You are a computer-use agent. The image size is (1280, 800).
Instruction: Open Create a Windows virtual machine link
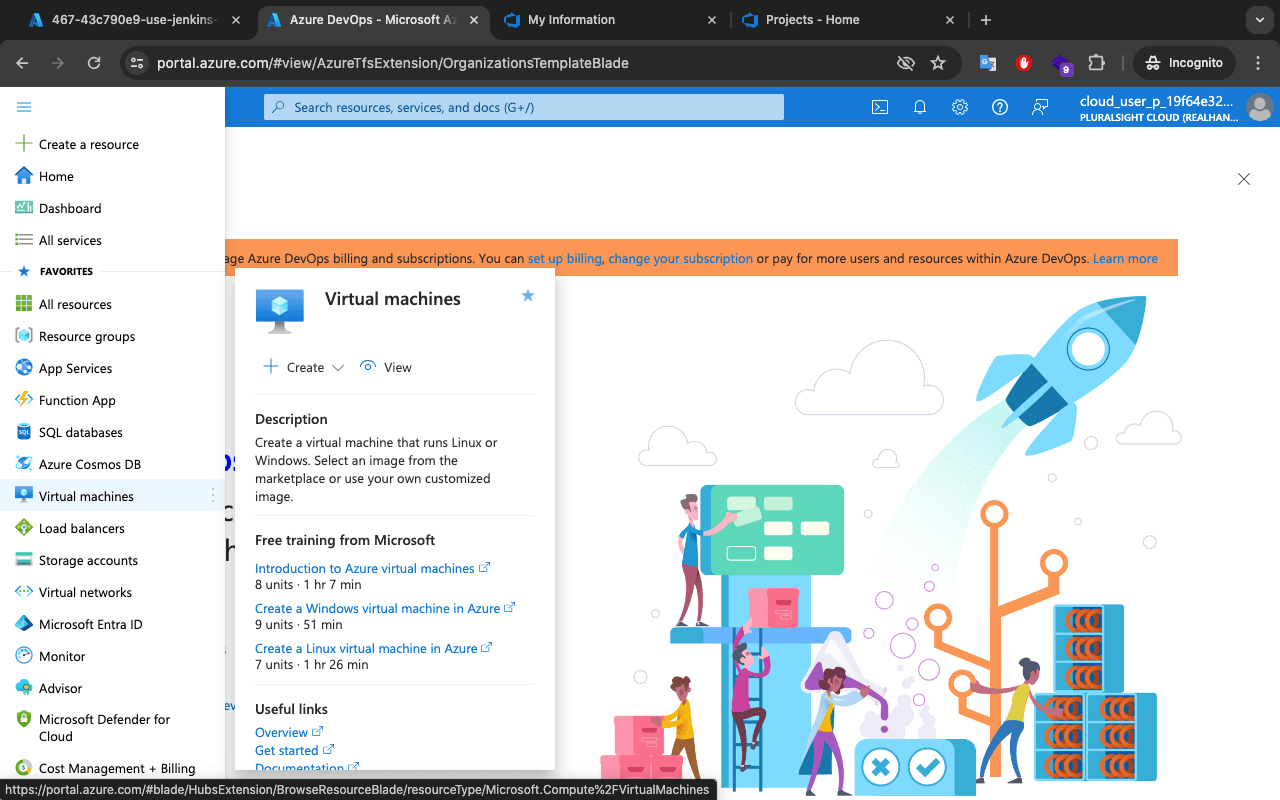pyautogui.click(x=385, y=608)
